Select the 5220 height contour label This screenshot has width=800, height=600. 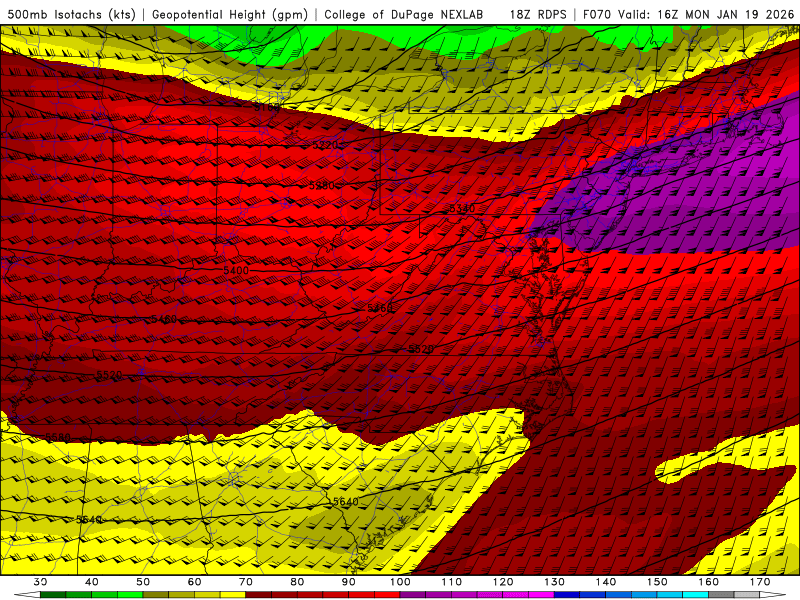click(326, 145)
